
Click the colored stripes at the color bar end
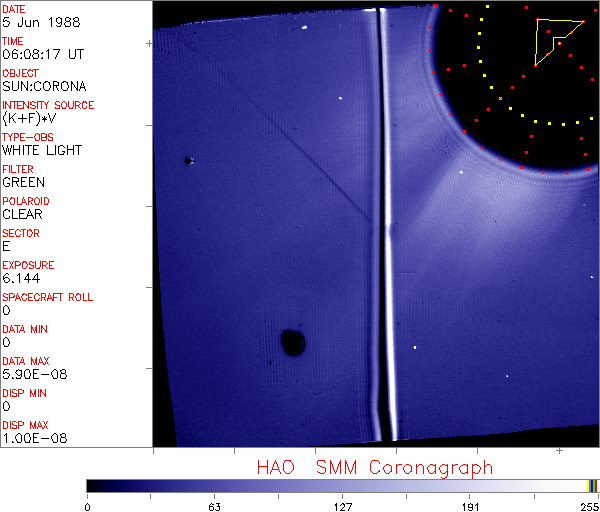coord(592,486)
